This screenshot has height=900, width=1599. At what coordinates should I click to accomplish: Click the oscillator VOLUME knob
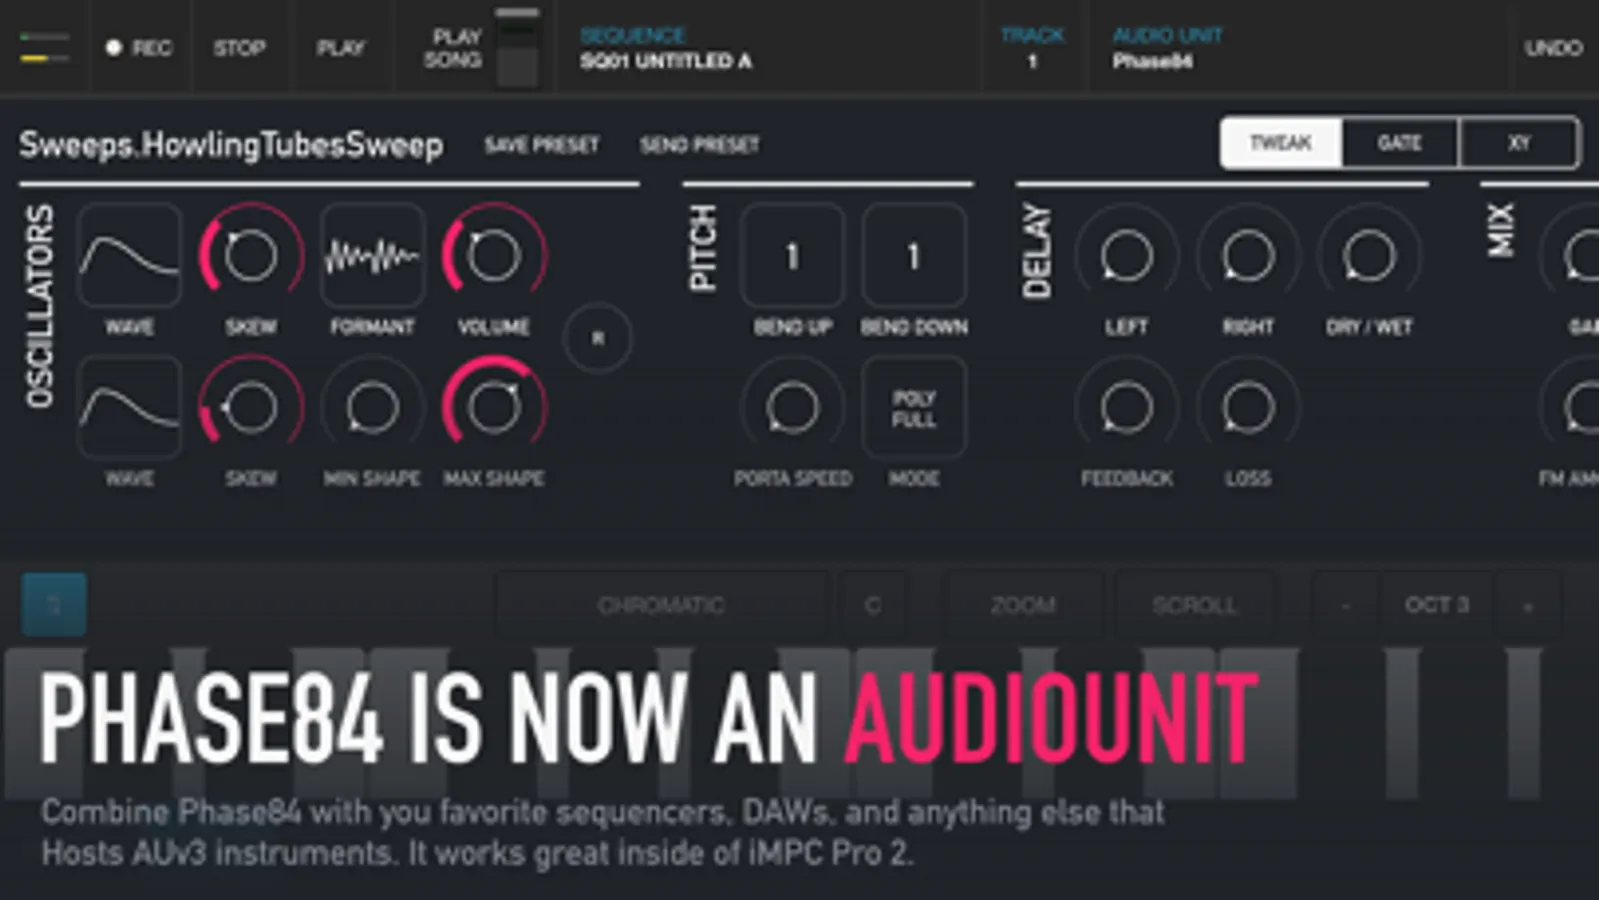tap(493, 255)
